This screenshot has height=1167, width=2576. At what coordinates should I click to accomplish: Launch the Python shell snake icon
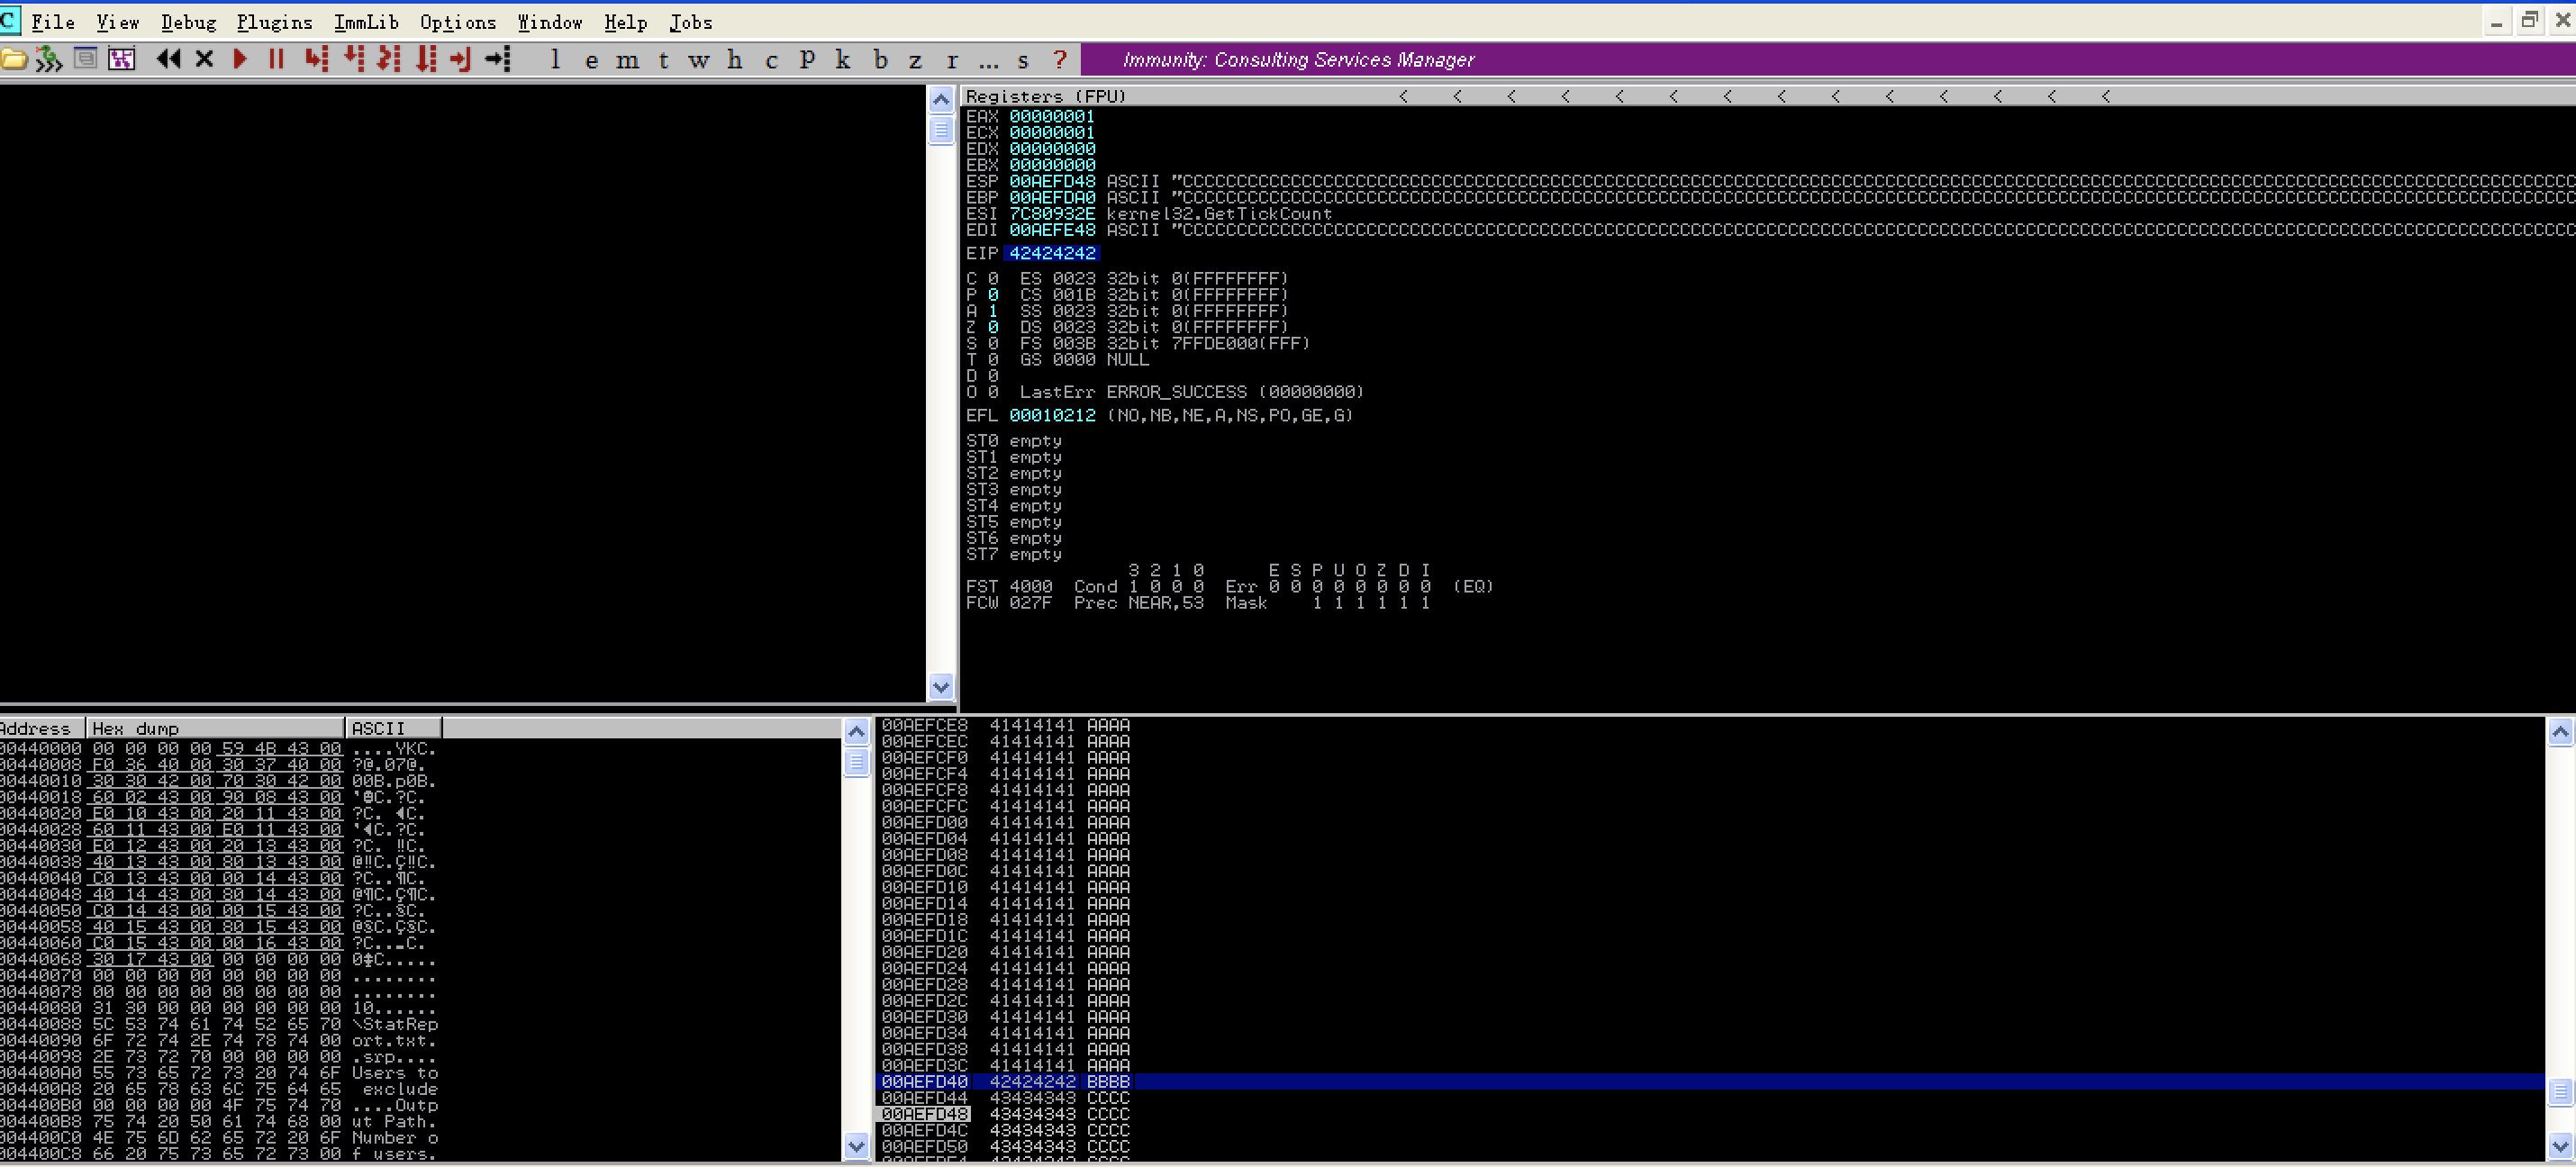[49, 59]
